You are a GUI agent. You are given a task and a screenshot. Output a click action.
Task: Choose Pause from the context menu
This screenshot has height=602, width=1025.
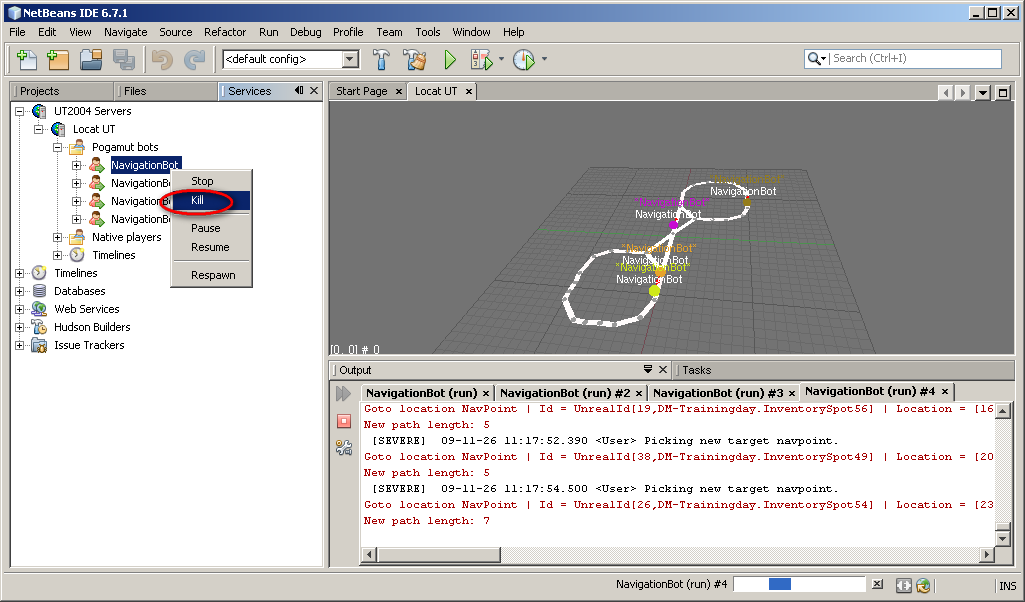[x=210, y=228]
